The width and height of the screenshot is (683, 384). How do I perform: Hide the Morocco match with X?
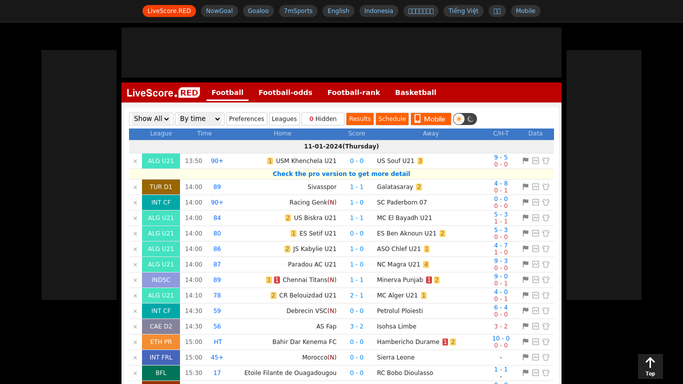(x=135, y=358)
